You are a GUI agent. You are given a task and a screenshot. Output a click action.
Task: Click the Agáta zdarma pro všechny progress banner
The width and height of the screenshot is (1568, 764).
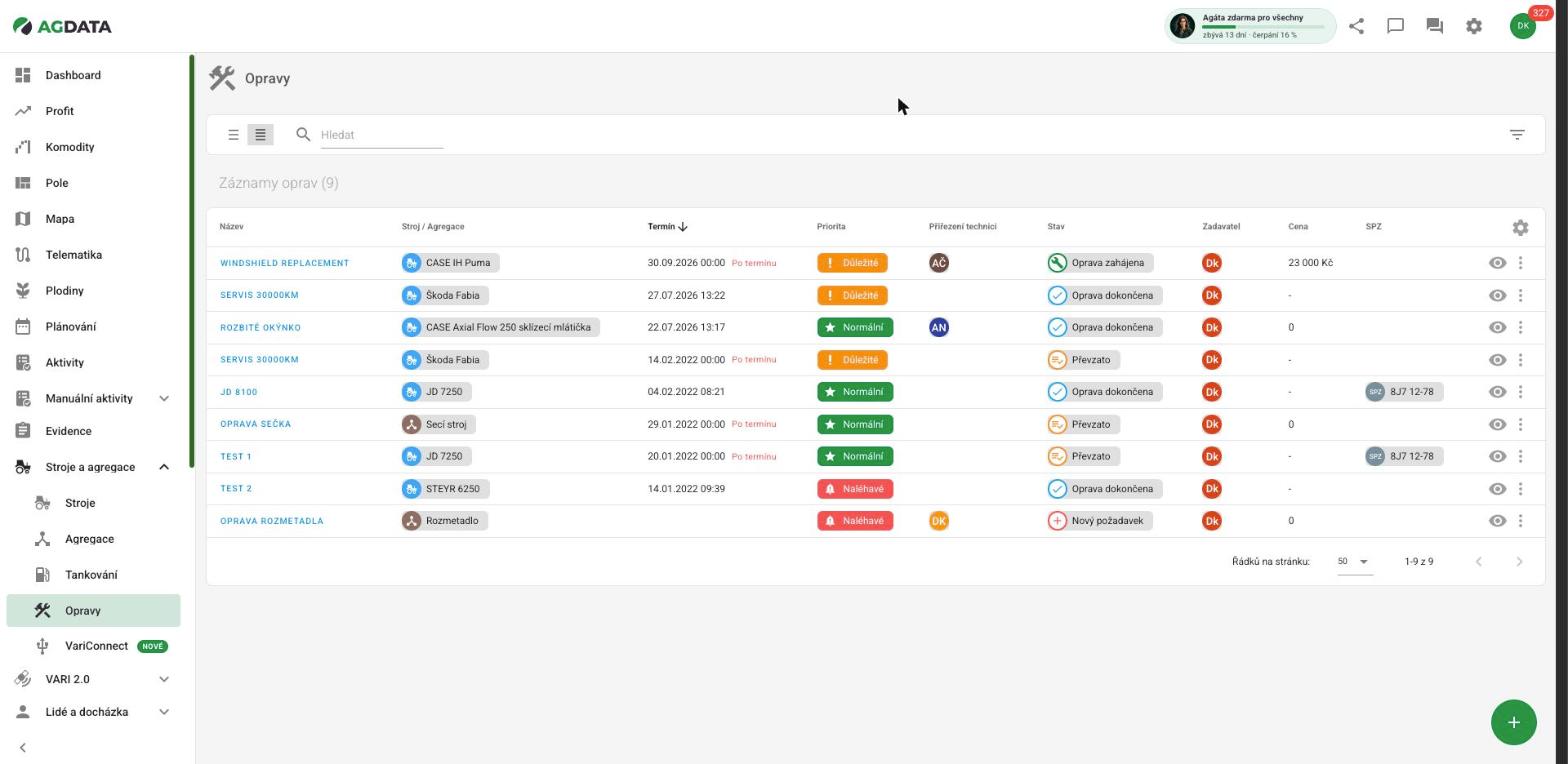point(1250,26)
